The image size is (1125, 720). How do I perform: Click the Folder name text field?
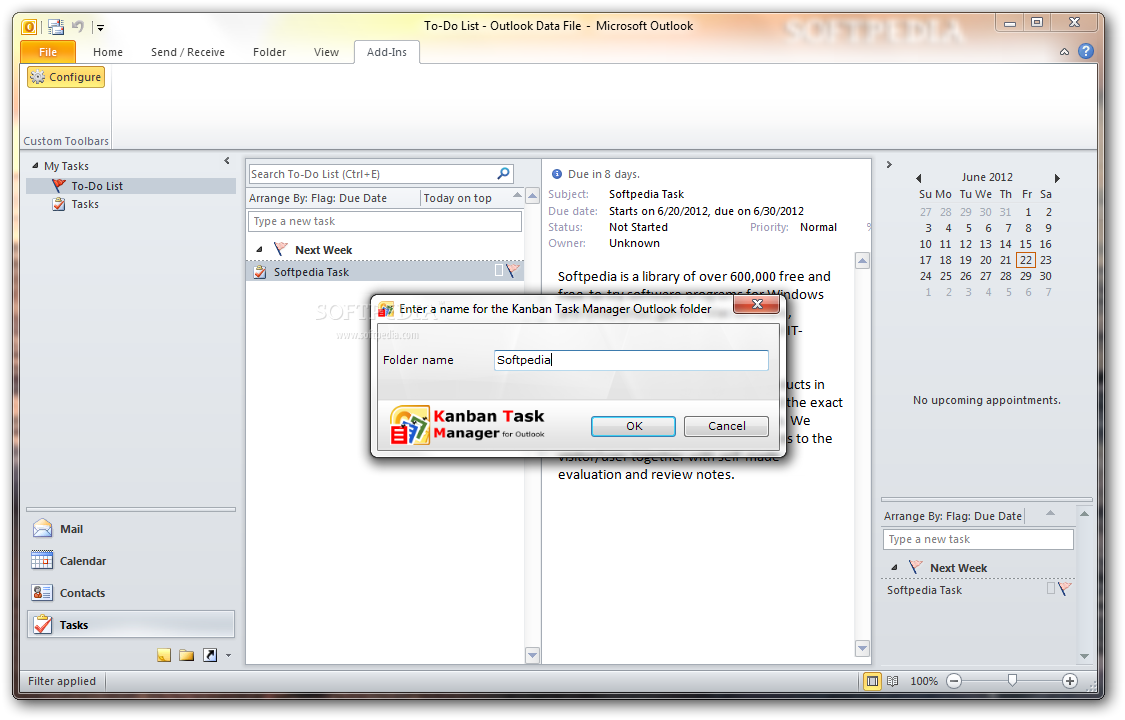click(x=631, y=360)
